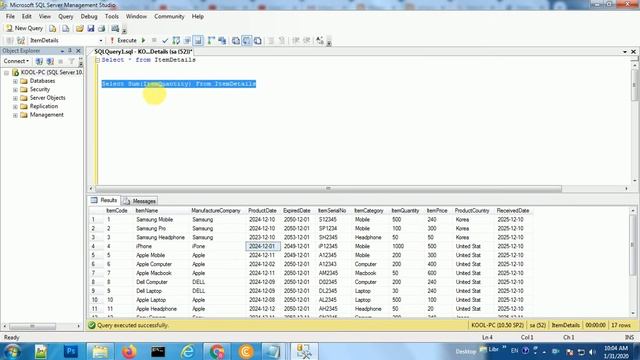Click the highlighted Select Sum query line
This screenshot has height=360, width=640.
click(x=179, y=84)
